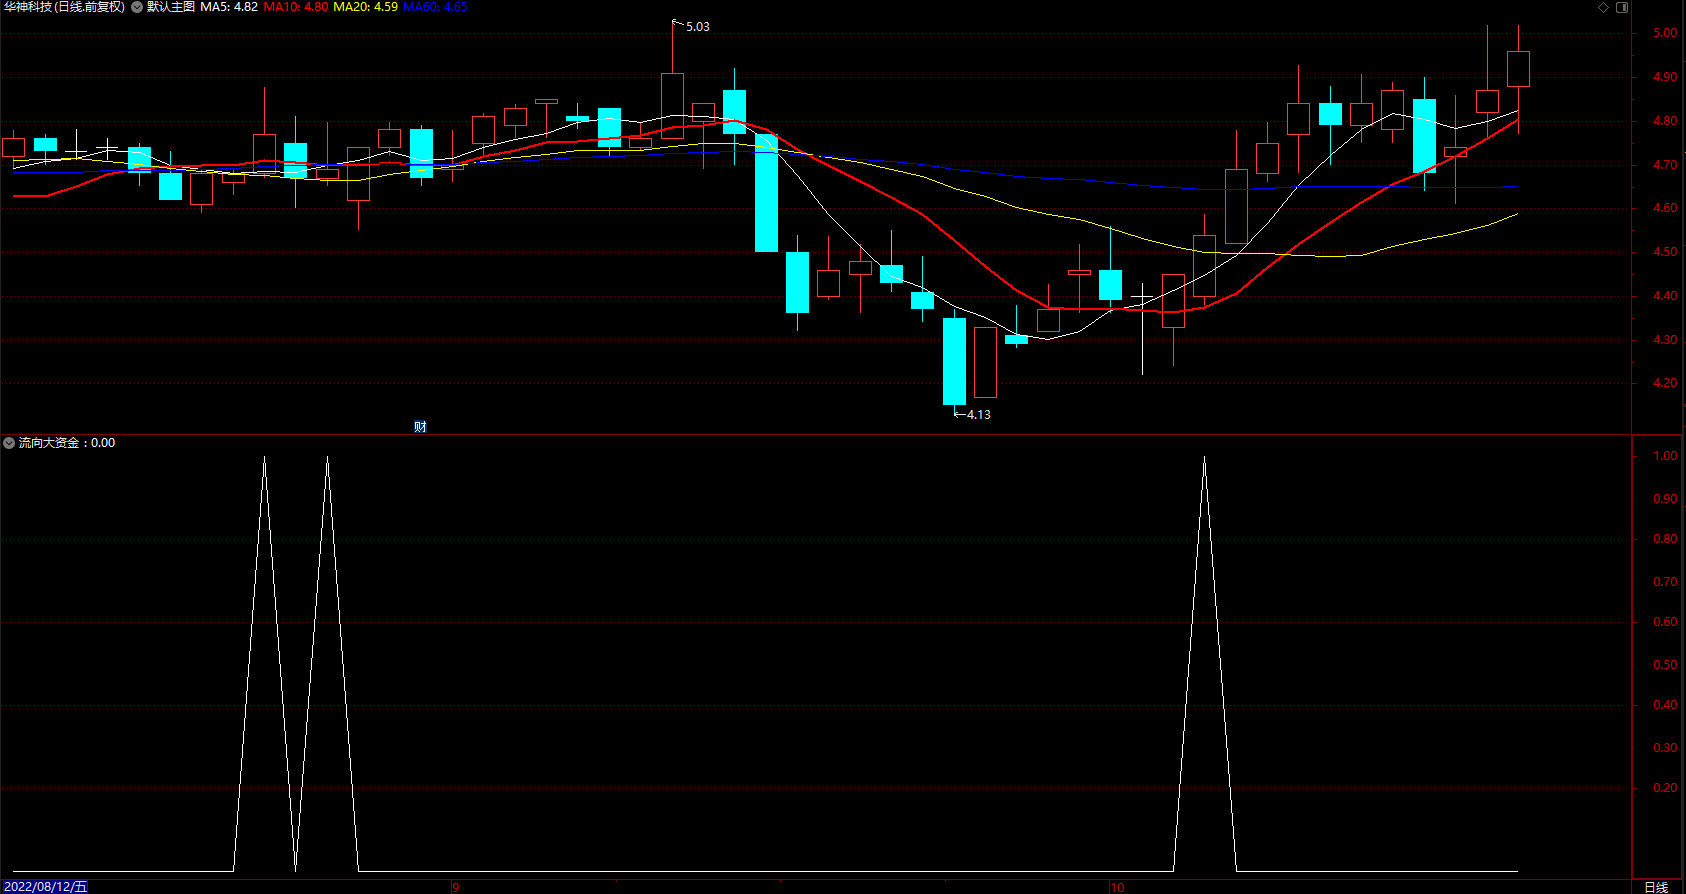Click the month 10 marker on time axis
The image size is (1686, 894).
(1117, 887)
